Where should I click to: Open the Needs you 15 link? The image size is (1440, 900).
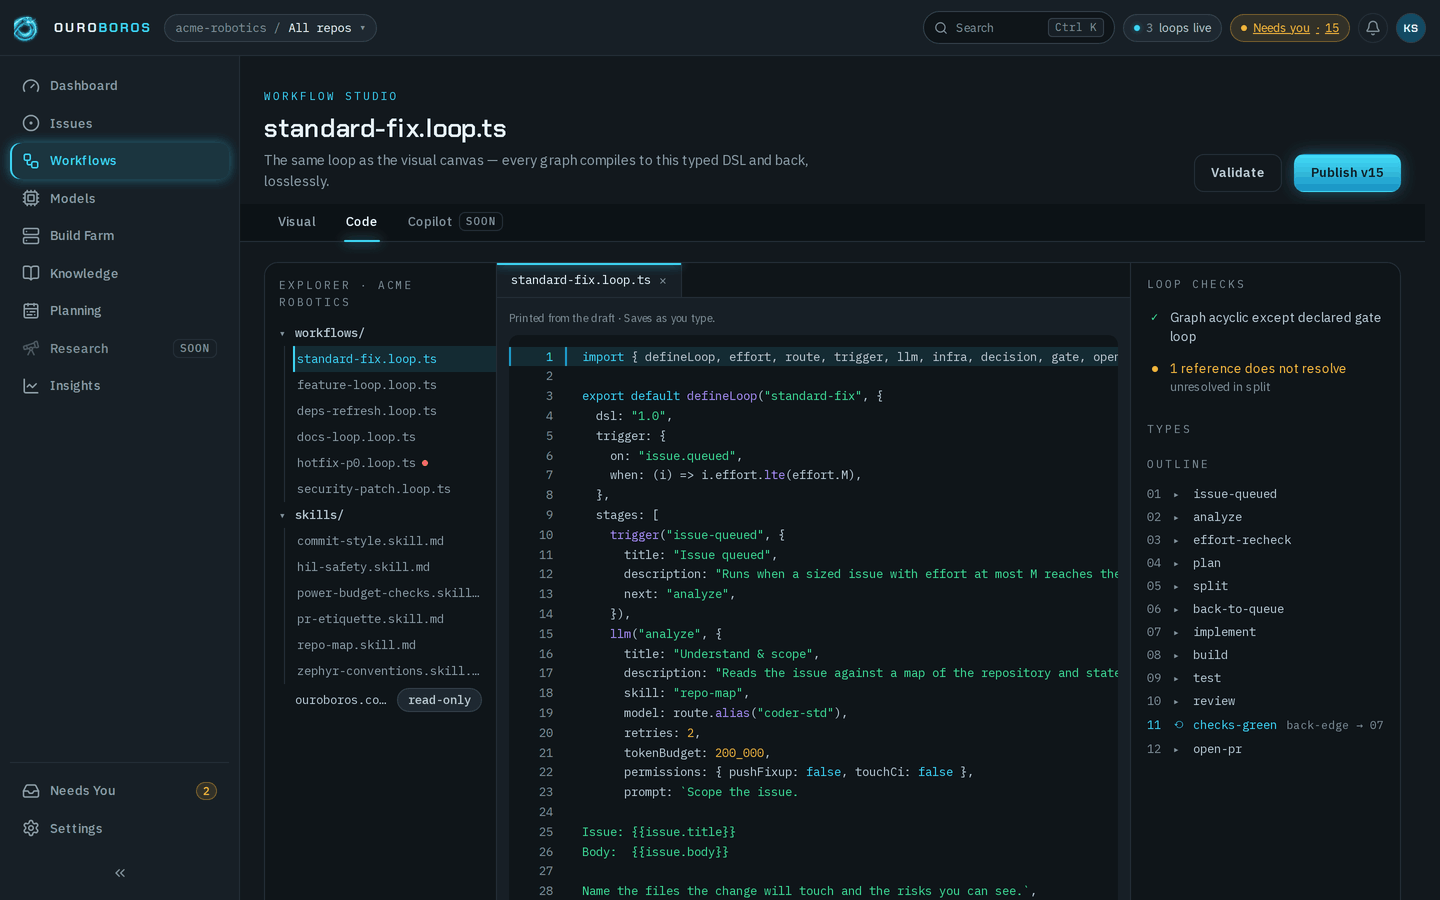tap(1290, 28)
